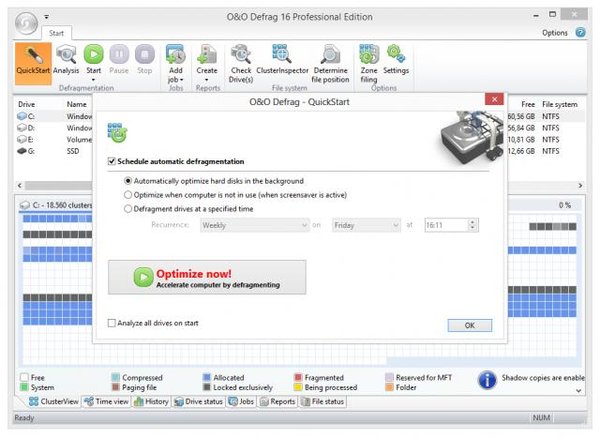Click the hard disk image in QuickStart dialog
Screen dimensions: 600x438
[x=472, y=137]
